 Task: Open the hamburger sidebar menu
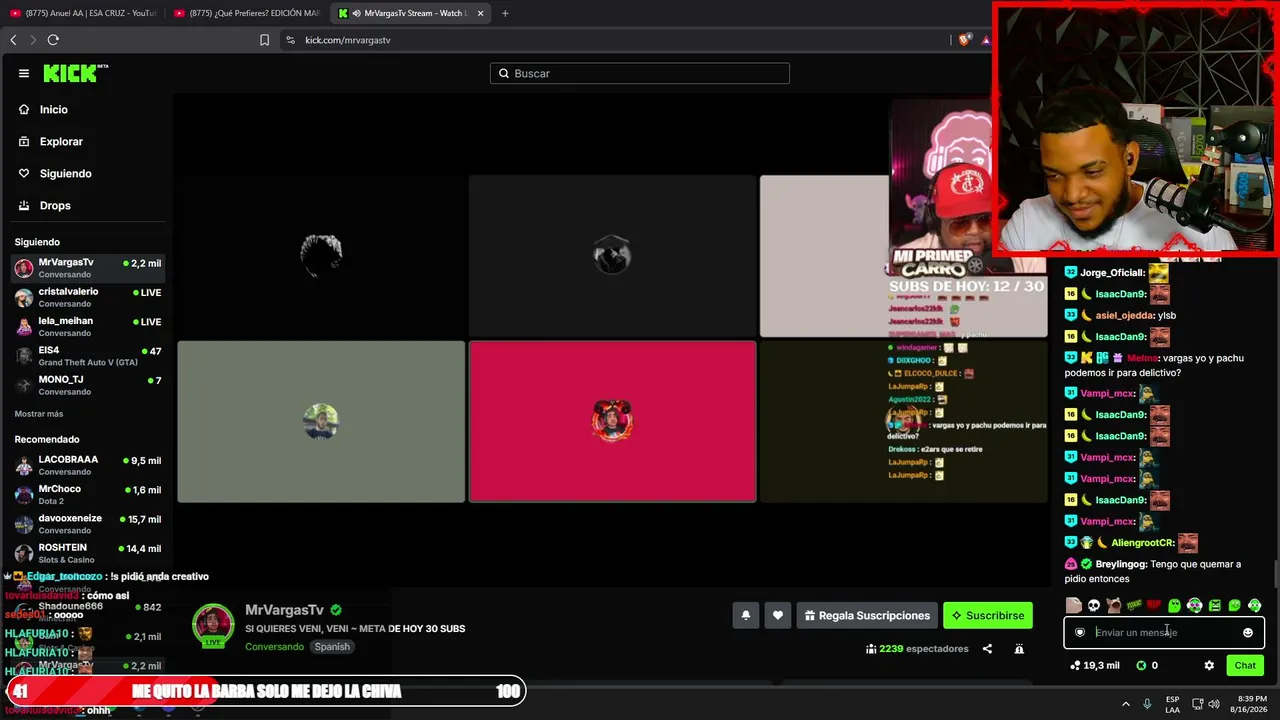point(24,73)
